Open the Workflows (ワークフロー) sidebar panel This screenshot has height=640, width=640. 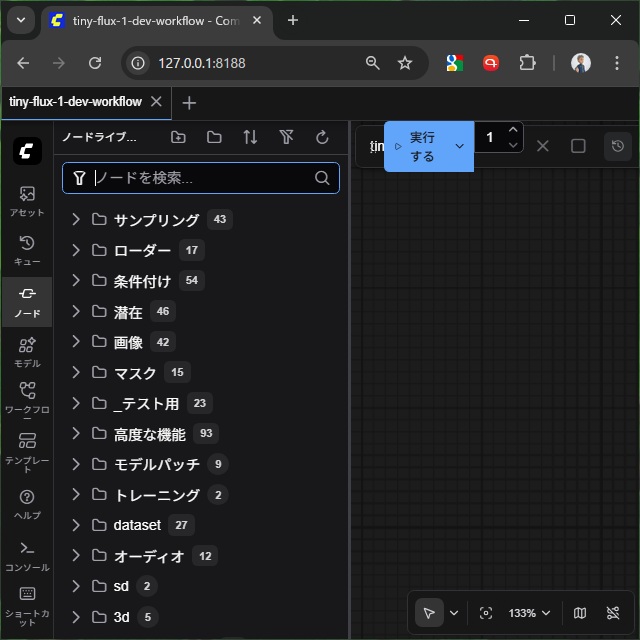click(27, 400)
